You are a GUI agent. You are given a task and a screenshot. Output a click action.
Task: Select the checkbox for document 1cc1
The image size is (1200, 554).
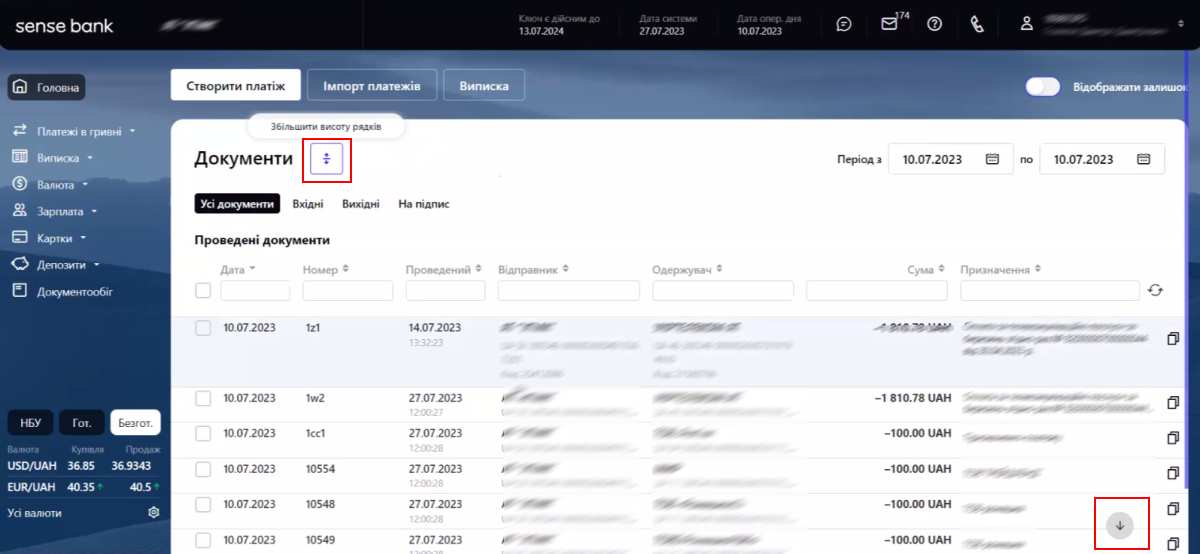click(203, 434)
